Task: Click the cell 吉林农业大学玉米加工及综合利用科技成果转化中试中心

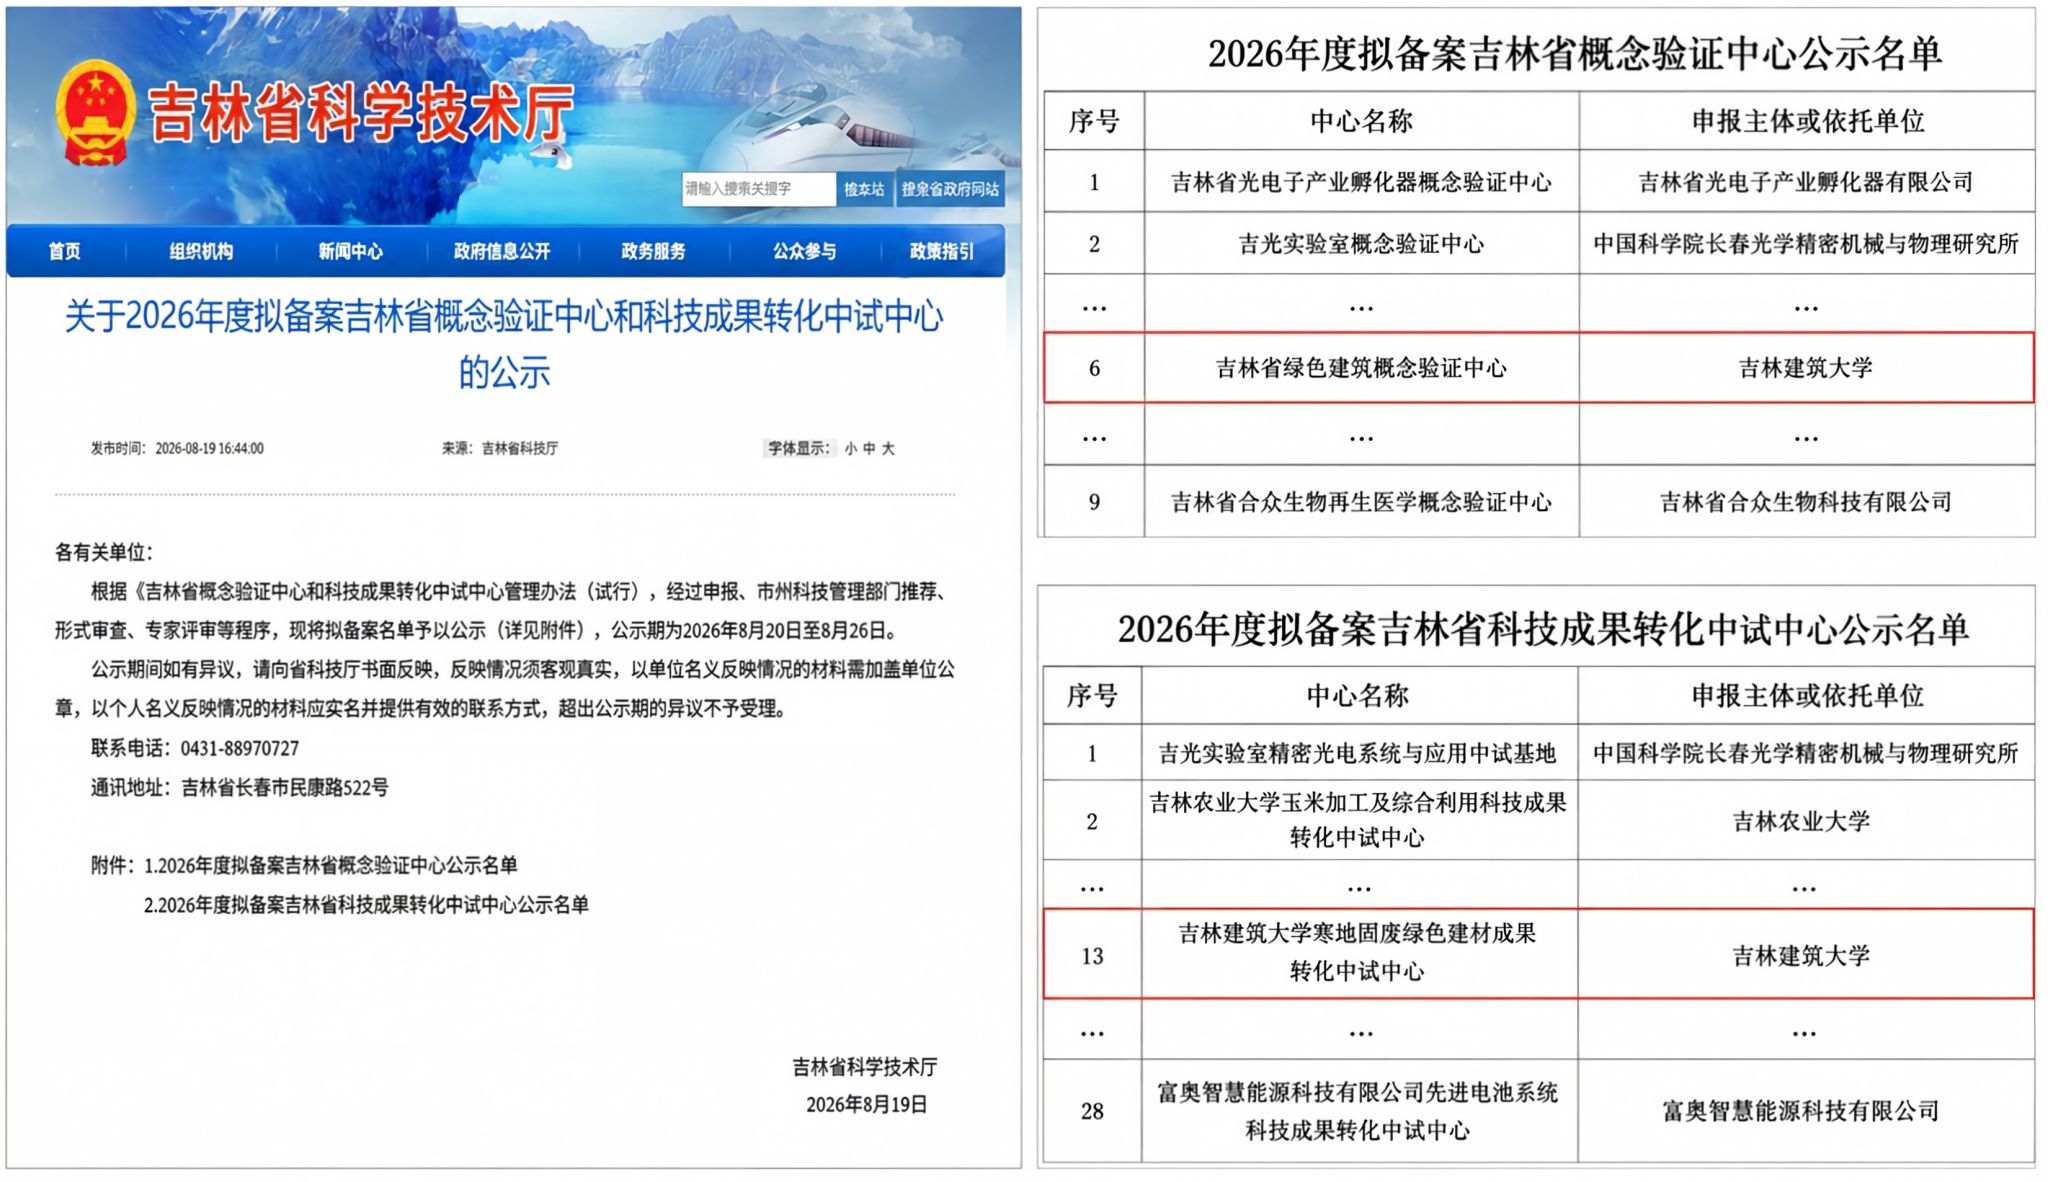Action: click(x=1358, y=820)
